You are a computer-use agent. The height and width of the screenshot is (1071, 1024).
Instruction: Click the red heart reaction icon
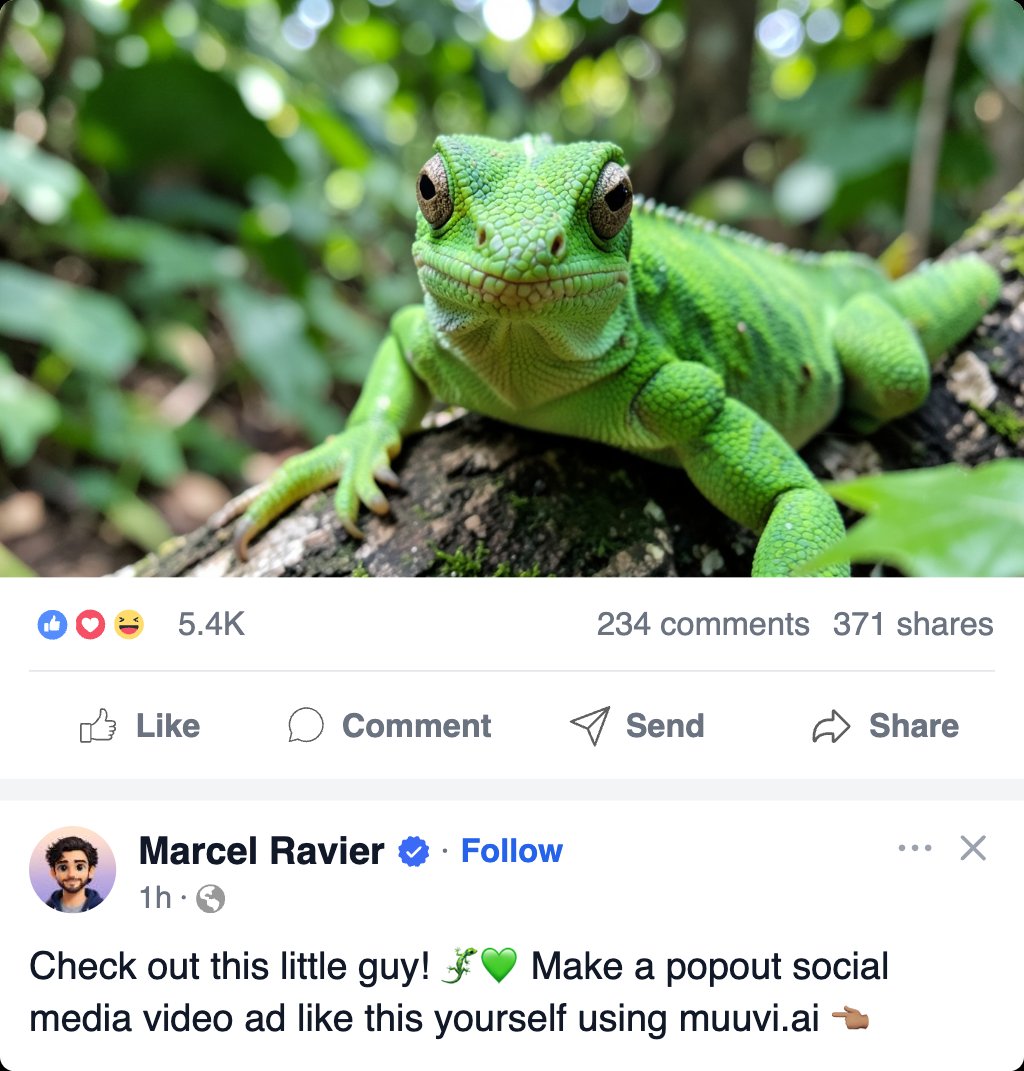[x=88, y=623]
